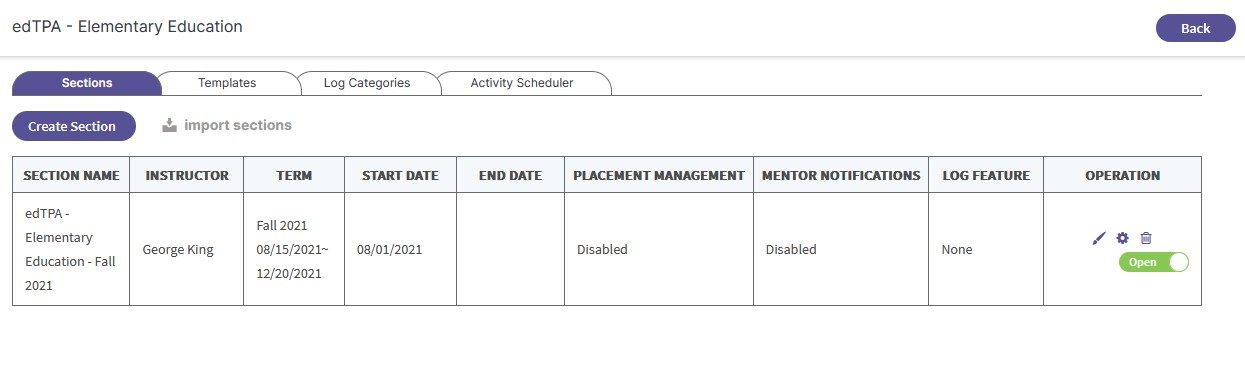This screenshot has width=1245, height=367.
Task: Click the import sections link
Action: point(238,125)
